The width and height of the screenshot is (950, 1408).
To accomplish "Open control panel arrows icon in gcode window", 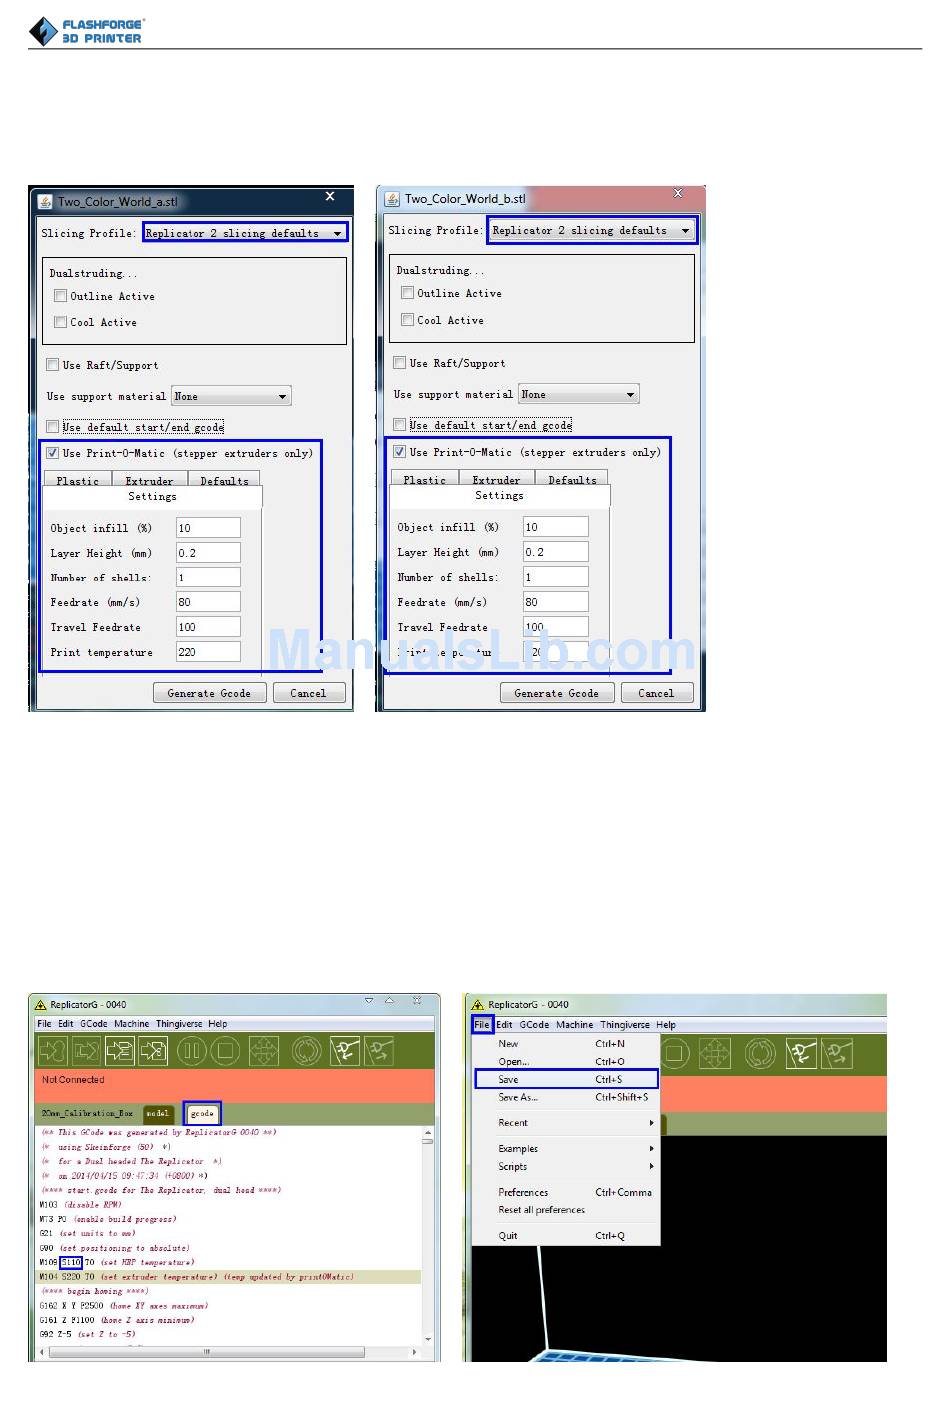I will click(264, 1051).
